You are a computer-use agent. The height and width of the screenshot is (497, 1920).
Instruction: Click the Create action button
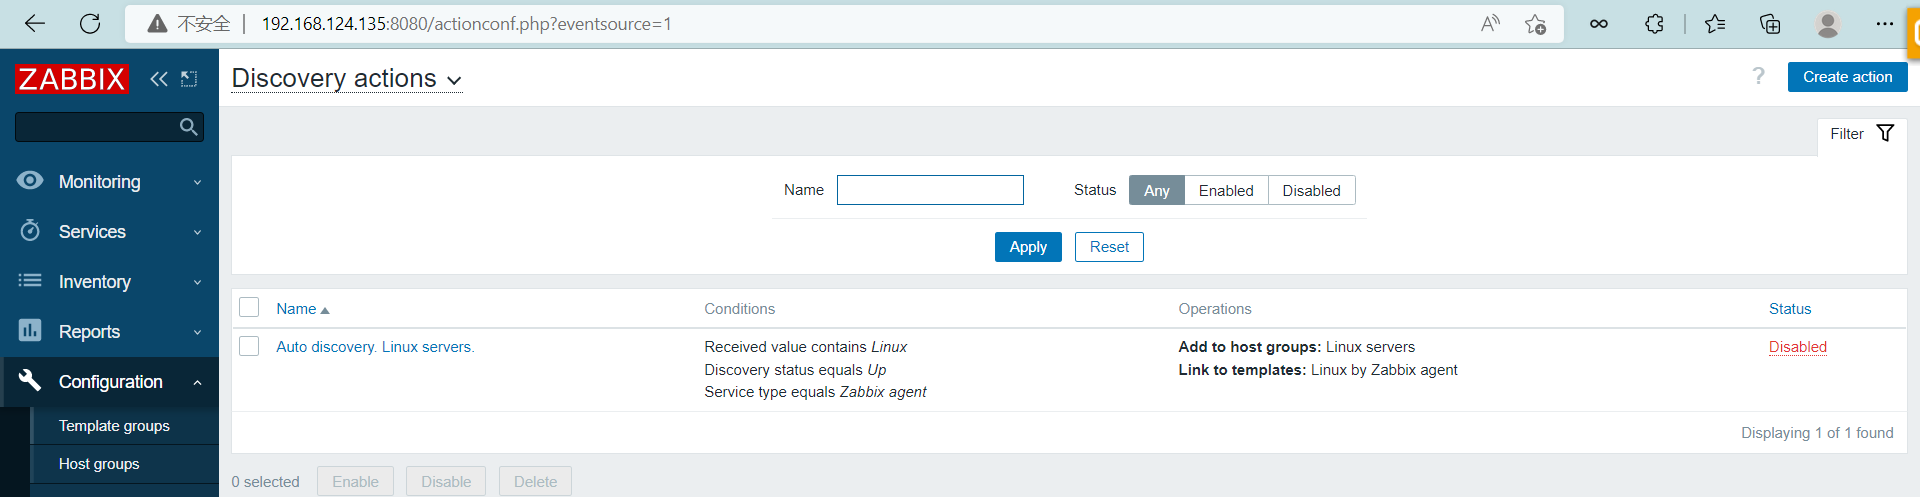(x=1846, y=77)
